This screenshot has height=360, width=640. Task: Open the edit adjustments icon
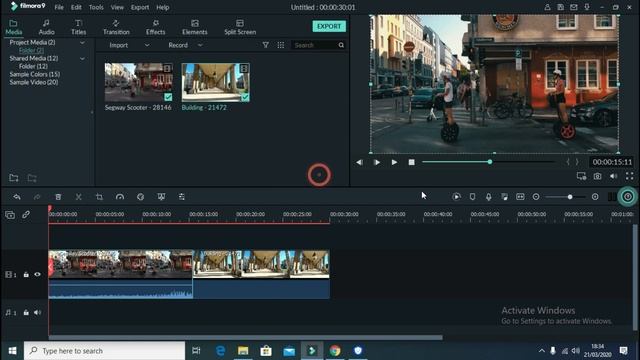pyautogui.click(x=182, y=197)
